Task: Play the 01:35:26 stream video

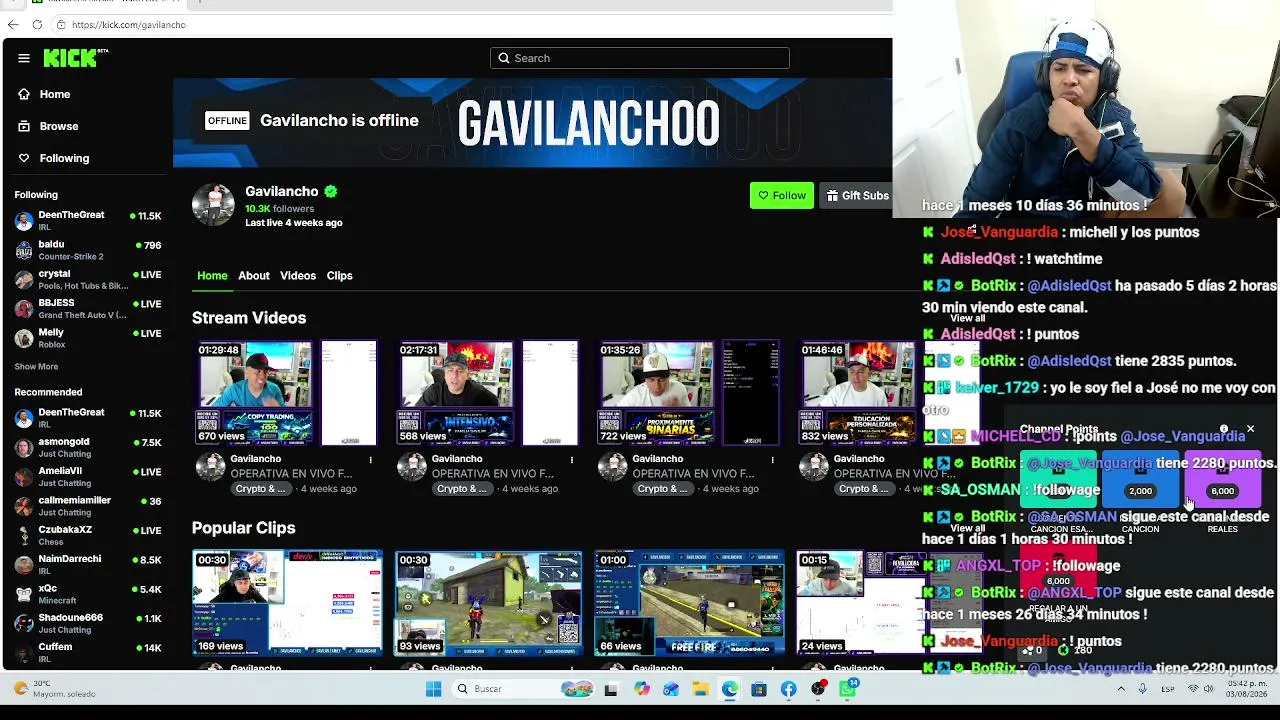Action: [x=689, y=393]
